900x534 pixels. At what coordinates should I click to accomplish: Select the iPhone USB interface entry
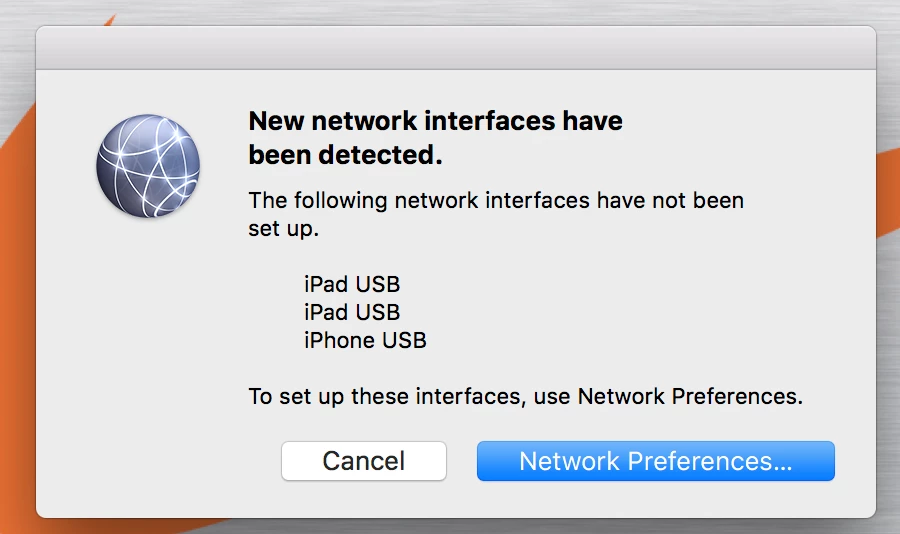tap(365, 340)
